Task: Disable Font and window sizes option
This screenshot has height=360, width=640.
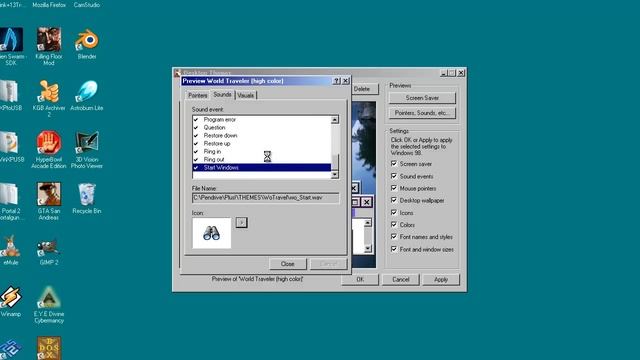Action: pos(394,249)
